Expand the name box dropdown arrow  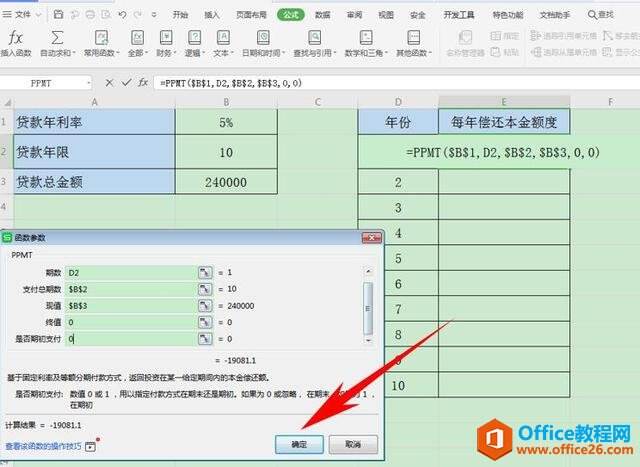[x=88, y=83]
